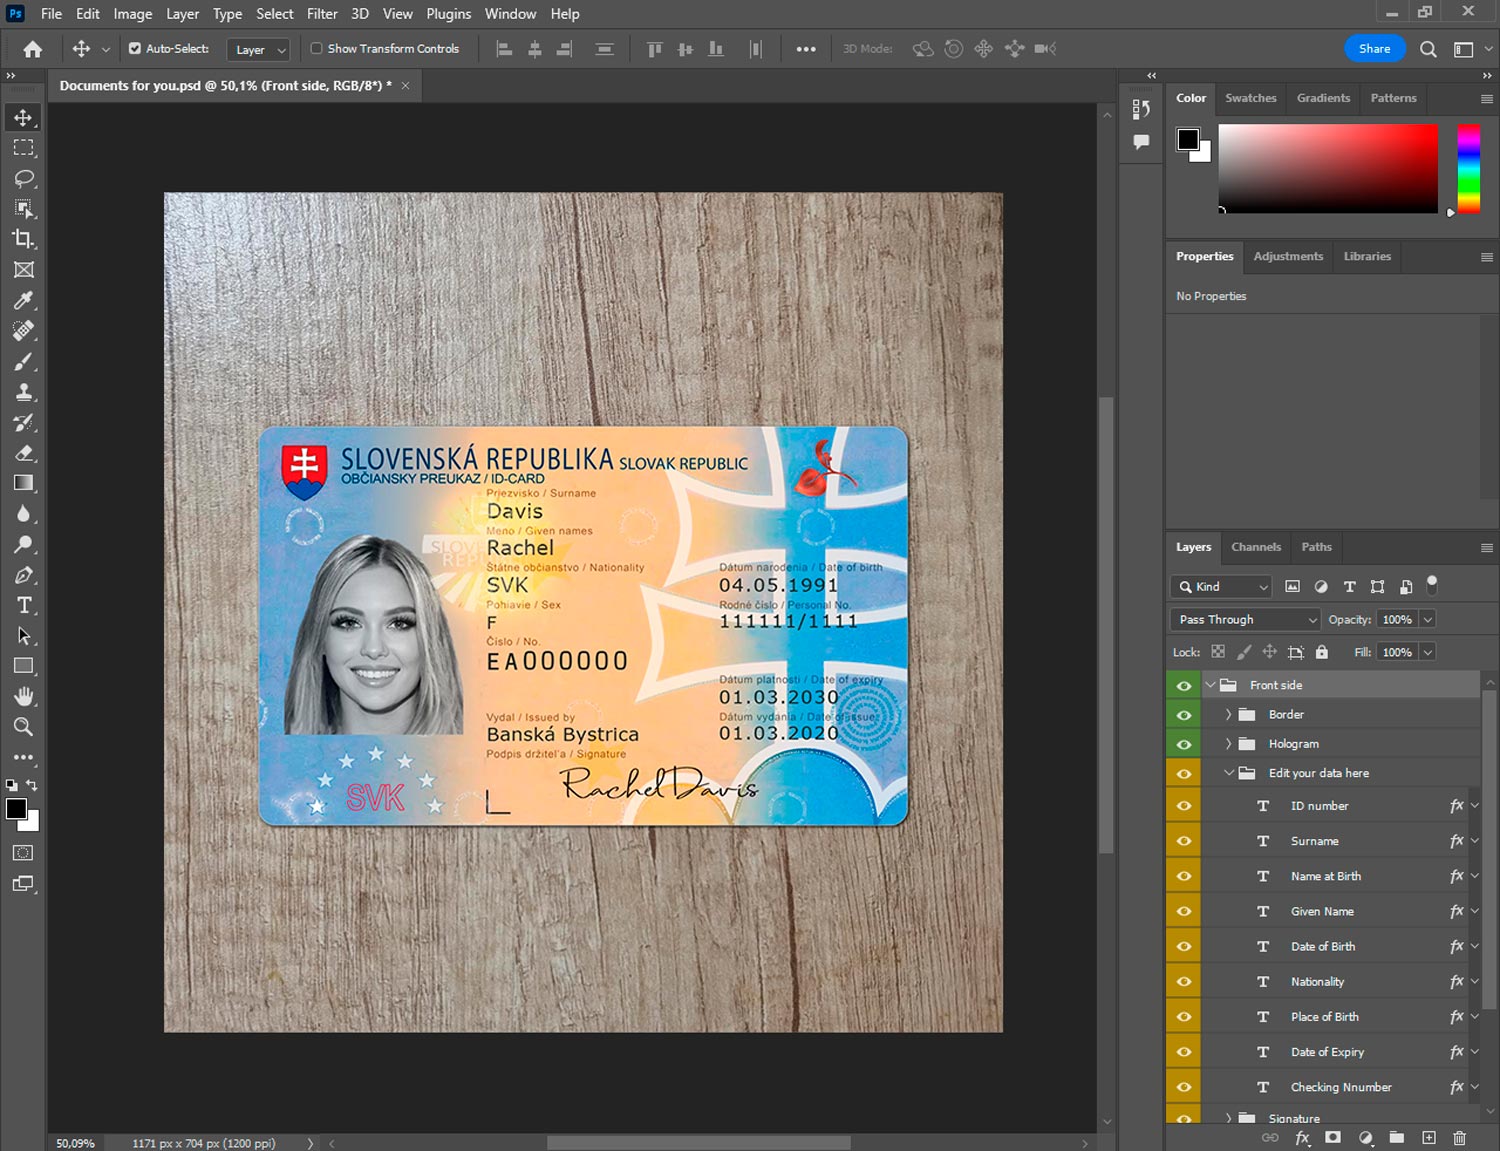The width and height of the screenshot is (1500, 1151).
Task: Select the Crop tool
Action: (24, 239)
